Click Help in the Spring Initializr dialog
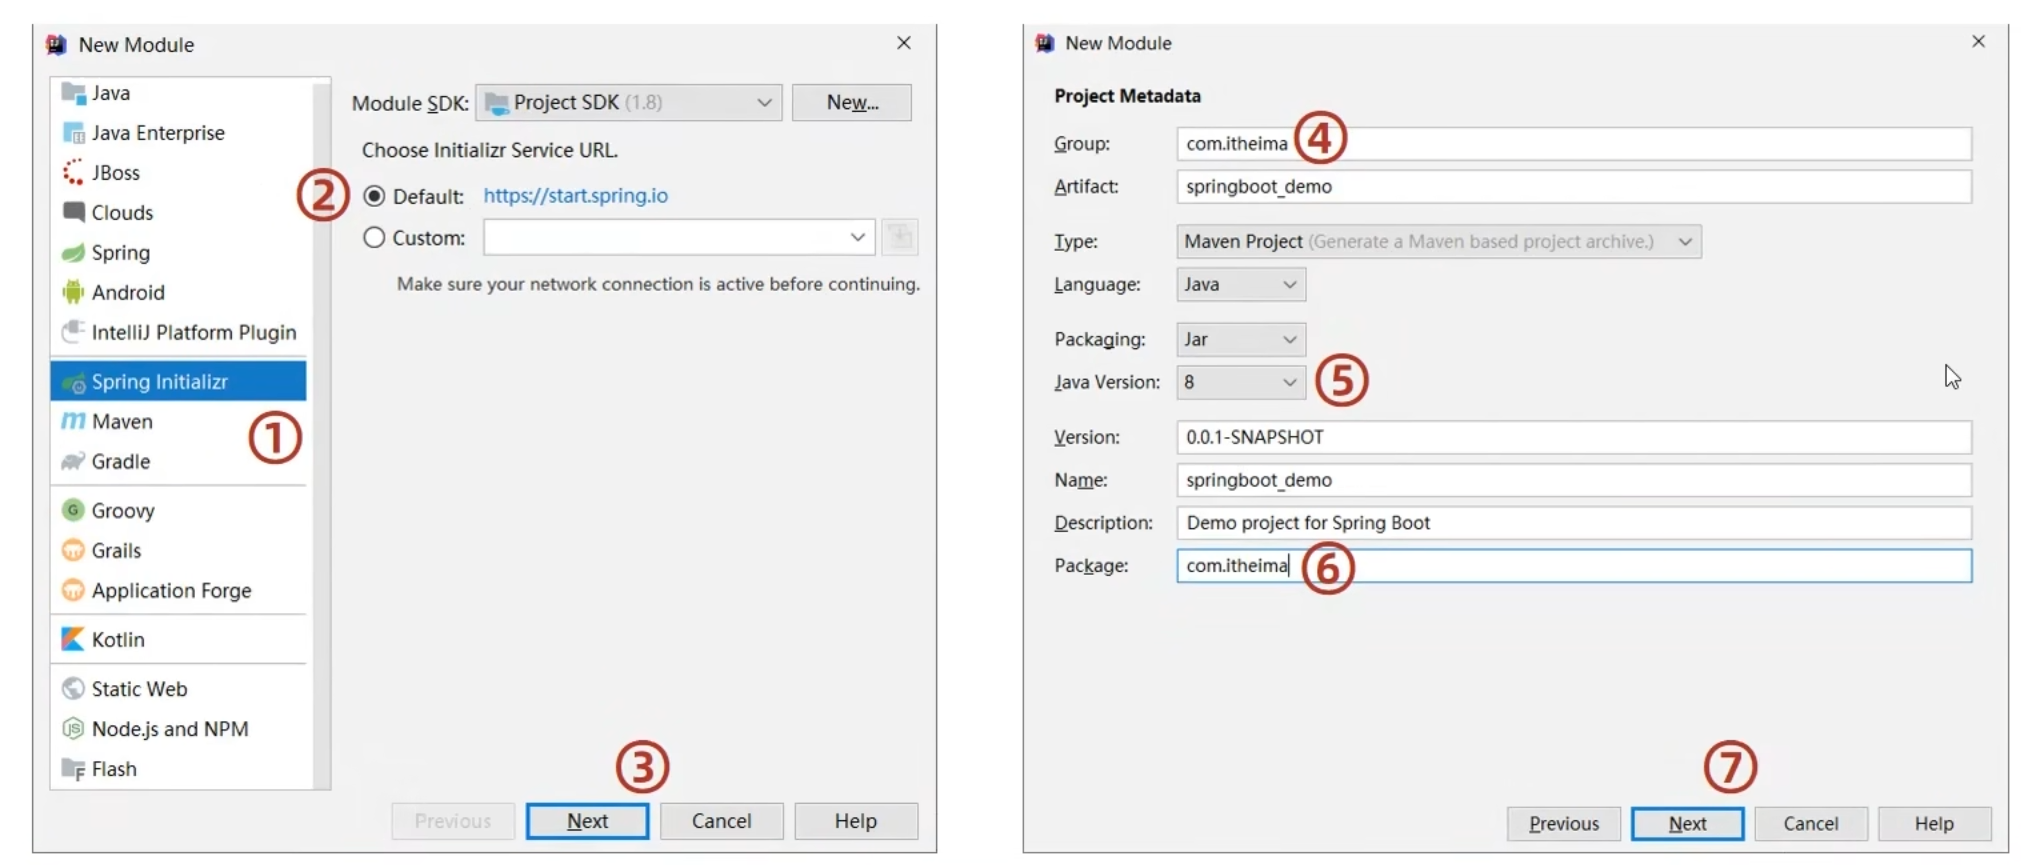 point(856,821)
